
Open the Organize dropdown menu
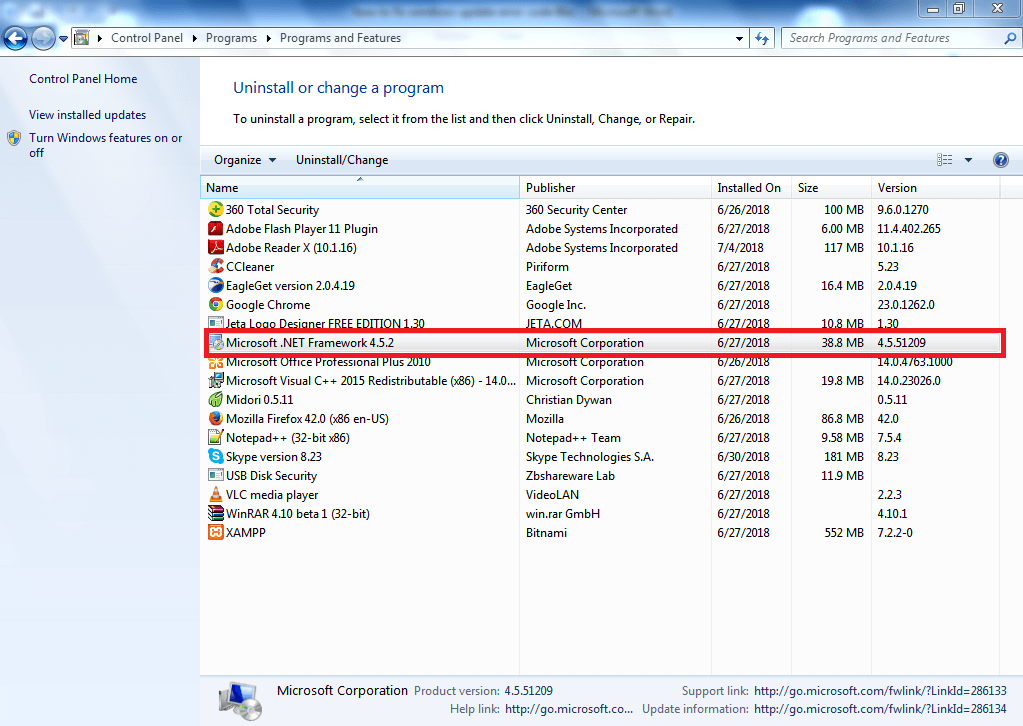click(x=245, y=160)
